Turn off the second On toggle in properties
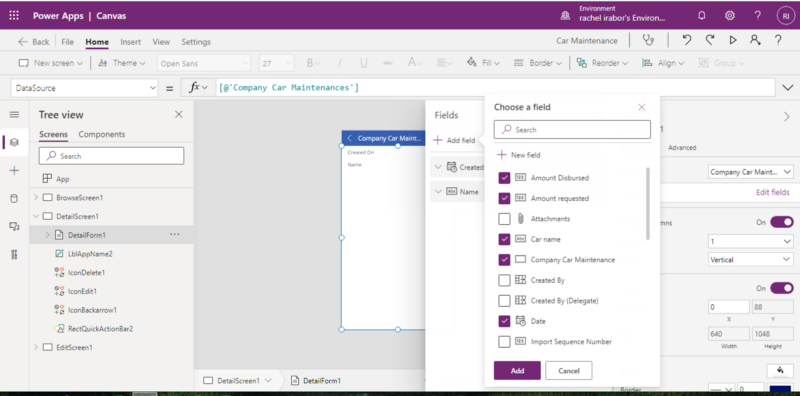 [782, 288]
